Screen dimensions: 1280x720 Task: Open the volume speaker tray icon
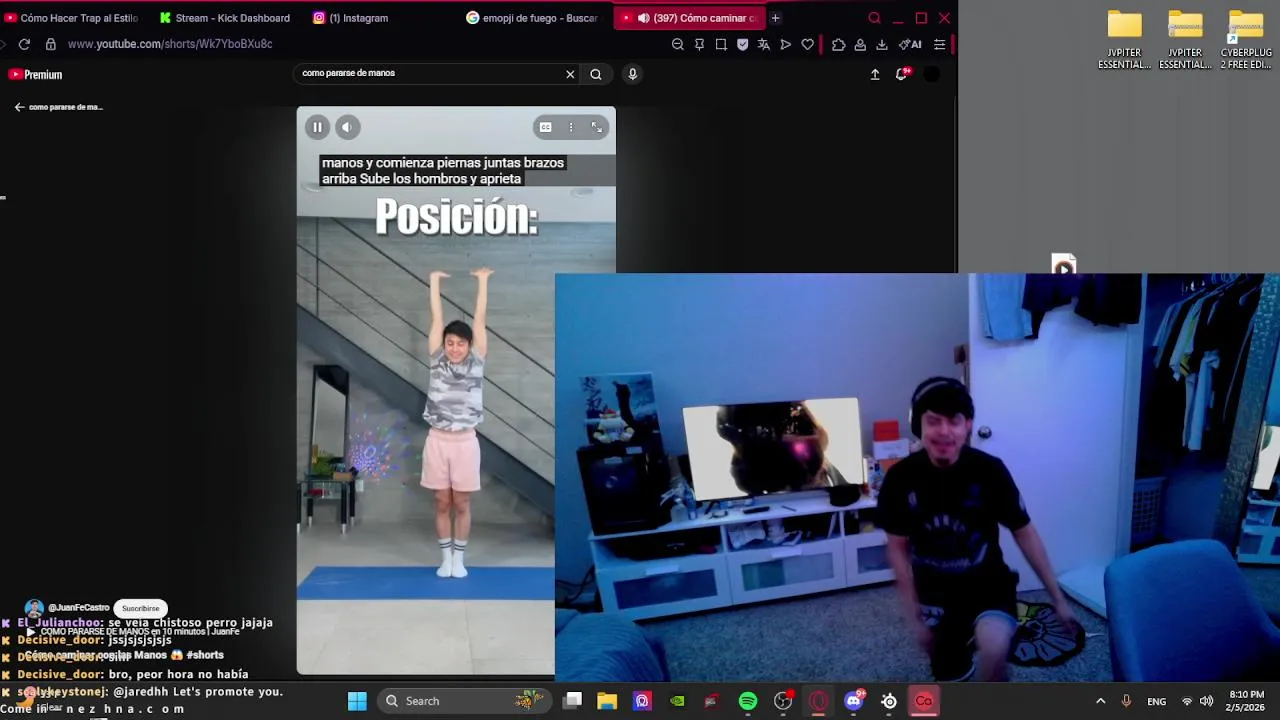pyautogui.click(x=1207, y=701)
